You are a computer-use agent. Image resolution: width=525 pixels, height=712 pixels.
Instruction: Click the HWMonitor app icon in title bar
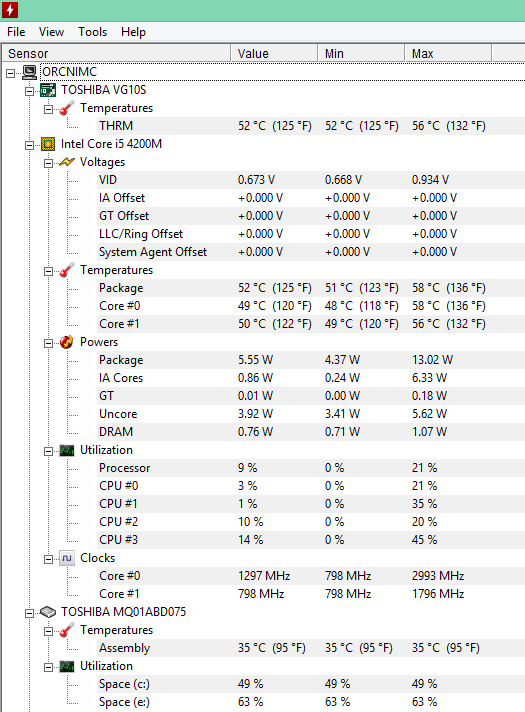click(10, 9)
